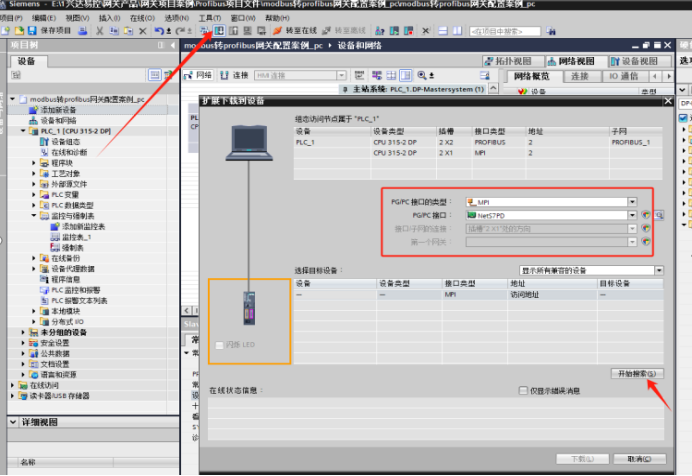Click the 取消(C) cancel button
The image size is (692, 476).
(x=639, y=459)
